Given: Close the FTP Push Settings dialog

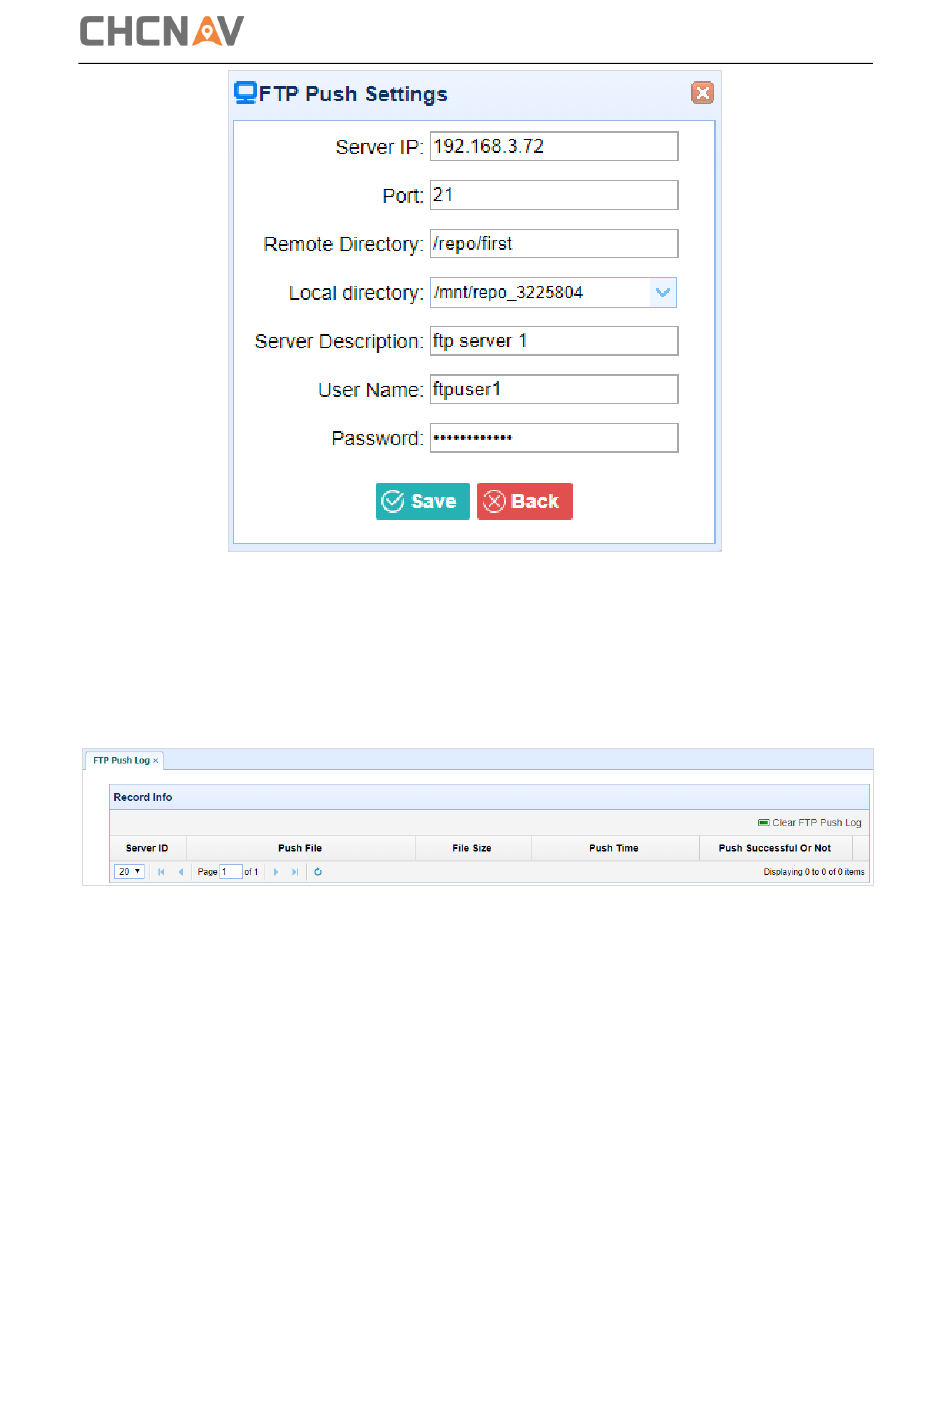Looking at the screenshot, I should pos(702,93).
